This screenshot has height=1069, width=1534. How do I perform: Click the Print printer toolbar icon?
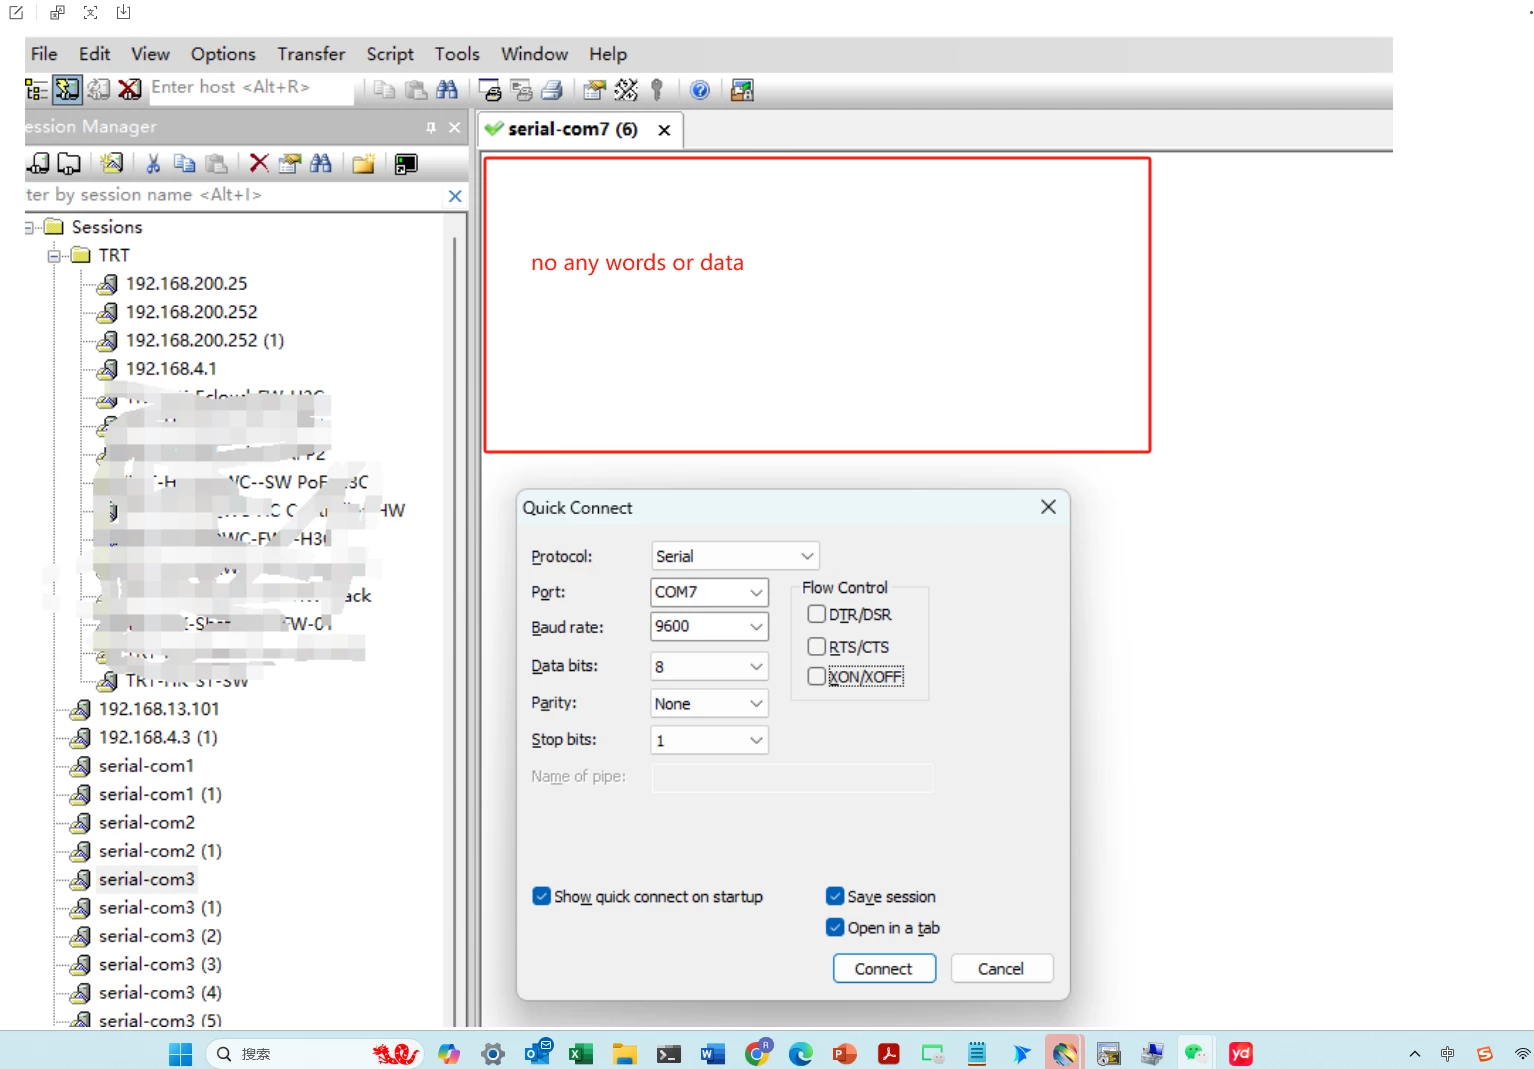tap(552, 90)
